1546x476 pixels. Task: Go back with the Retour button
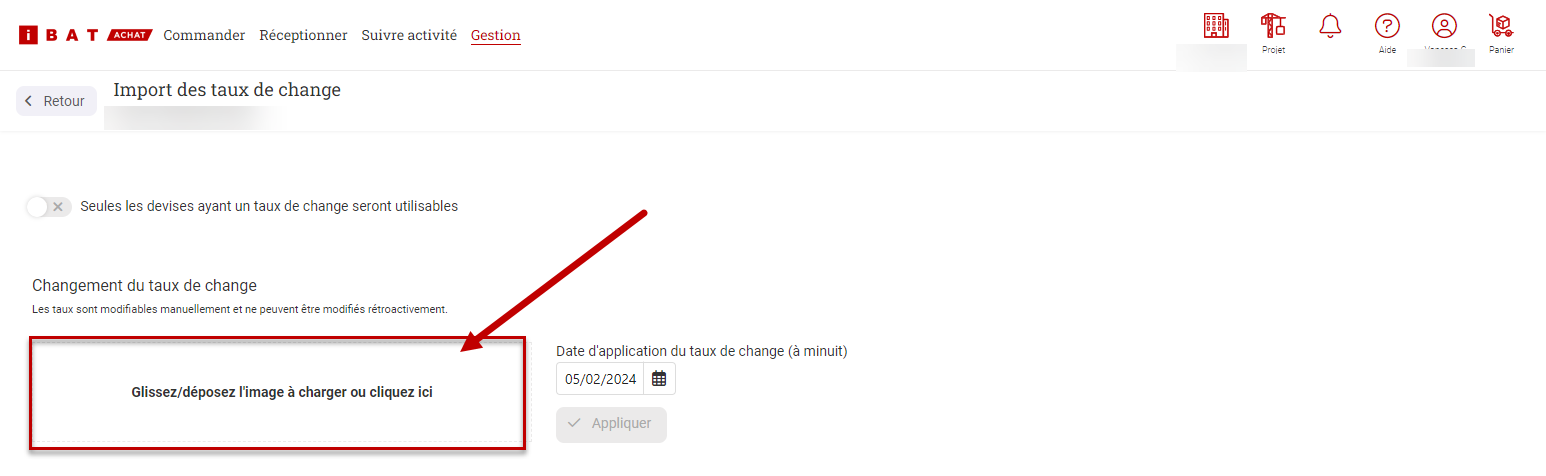(57, 101)
